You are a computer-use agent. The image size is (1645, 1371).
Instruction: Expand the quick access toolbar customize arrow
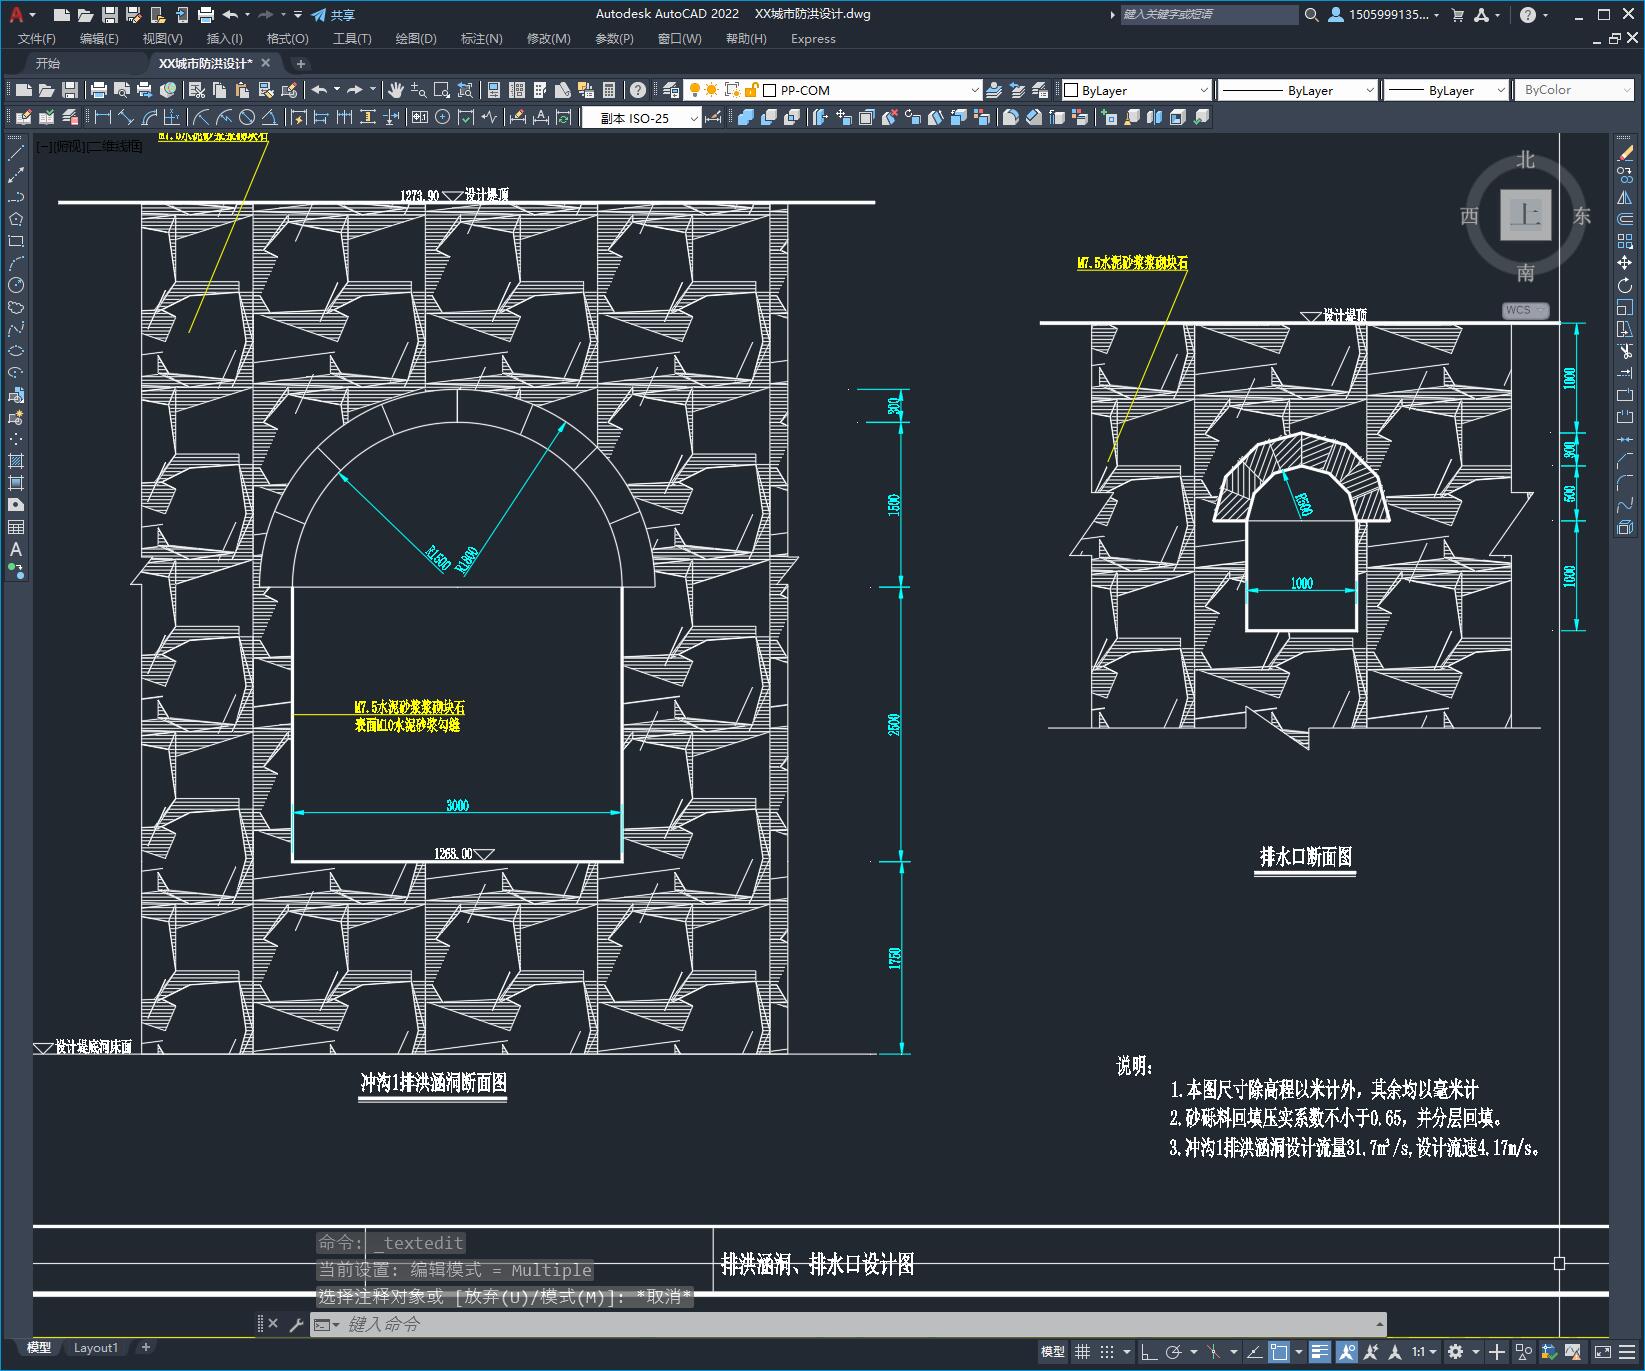click(x=298, y=14)
